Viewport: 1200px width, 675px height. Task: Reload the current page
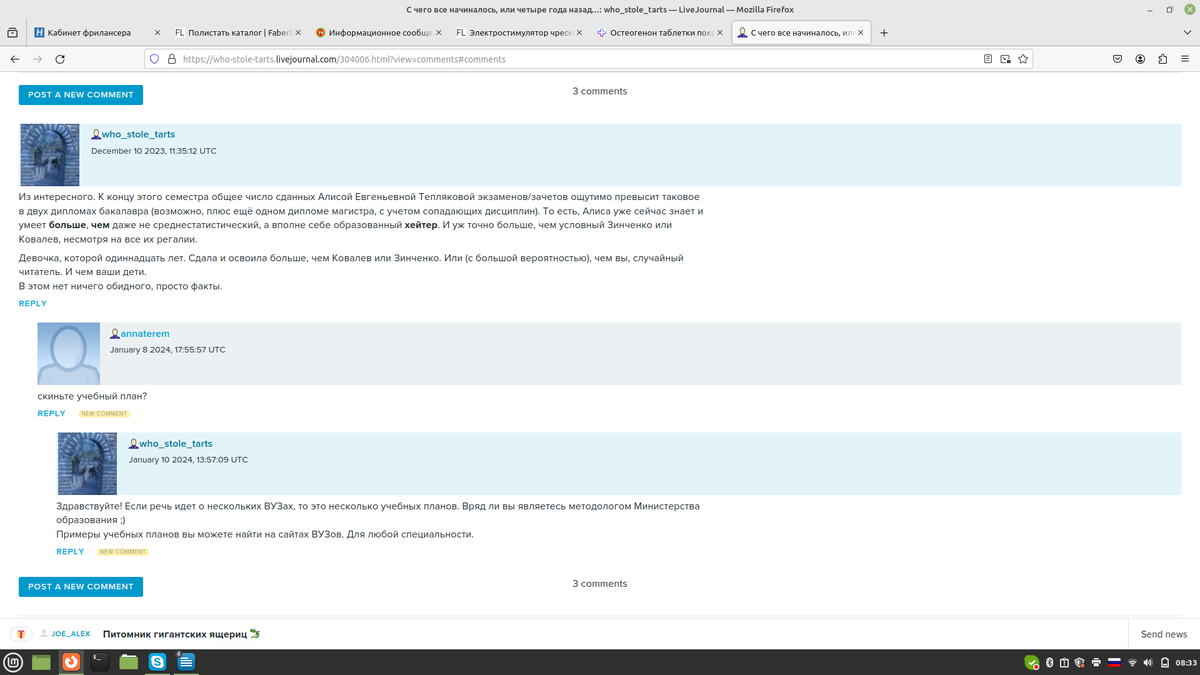(x=61, y=59)
